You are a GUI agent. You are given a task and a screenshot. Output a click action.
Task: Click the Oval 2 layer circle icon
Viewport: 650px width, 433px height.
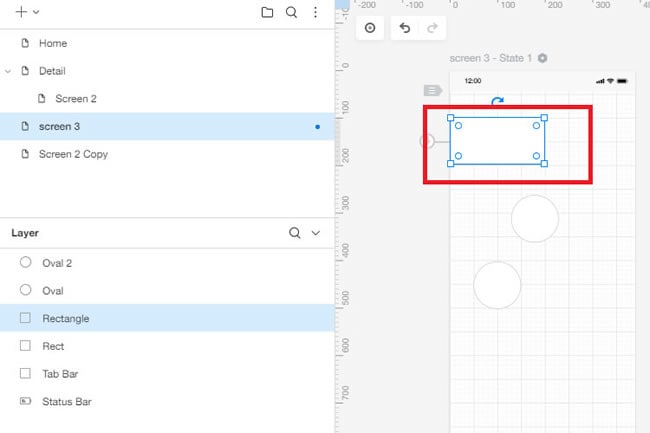[26, 262]
